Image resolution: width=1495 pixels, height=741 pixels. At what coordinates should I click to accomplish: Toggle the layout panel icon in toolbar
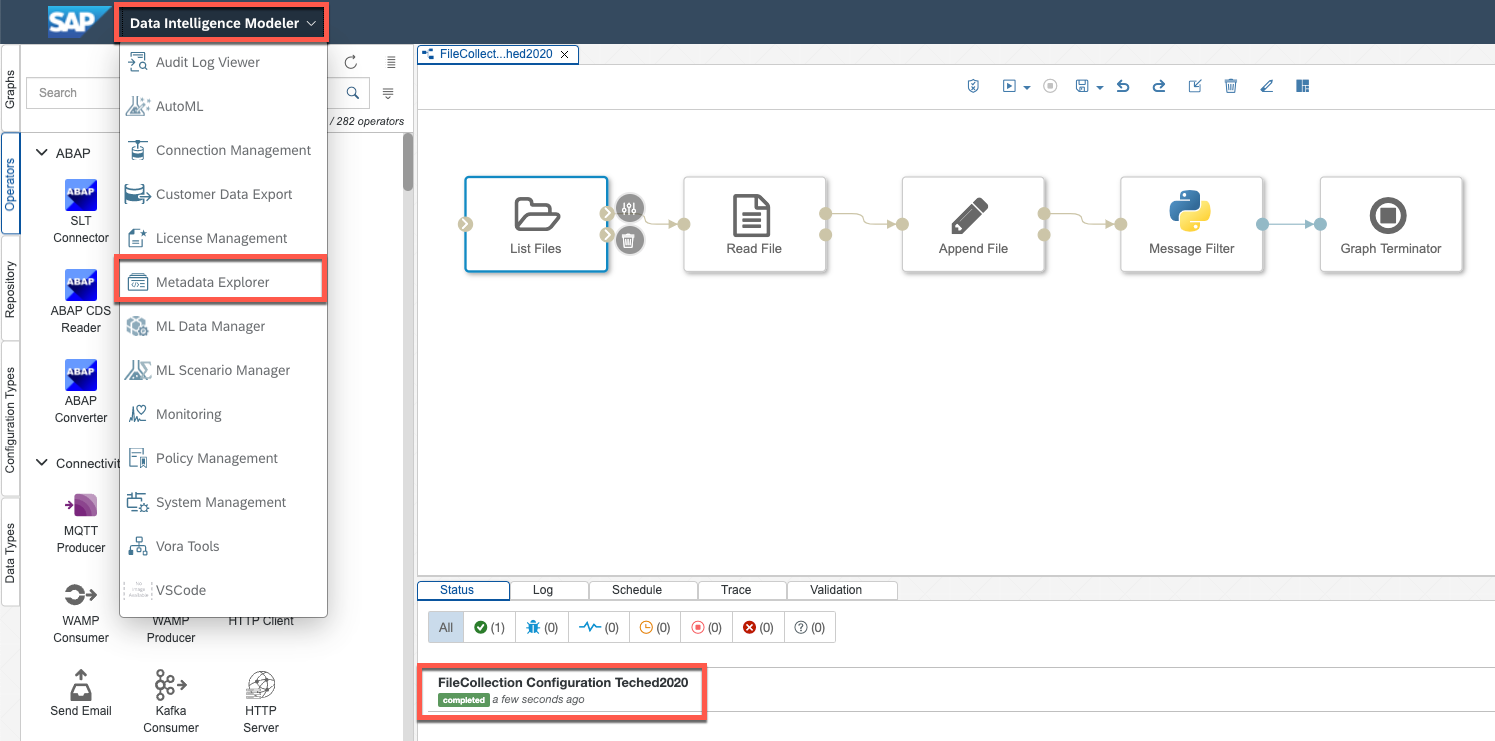coord(1303,87)
